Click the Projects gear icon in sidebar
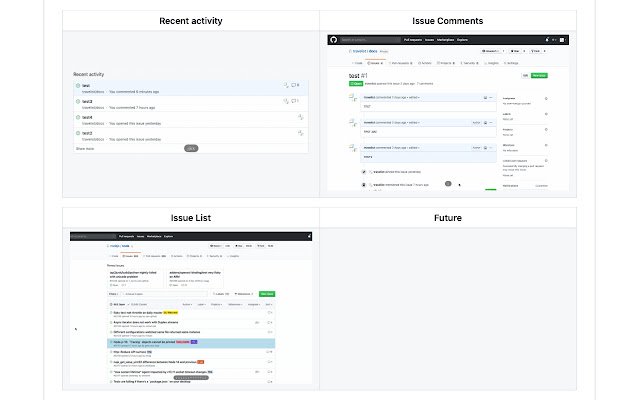 point(546,129)
